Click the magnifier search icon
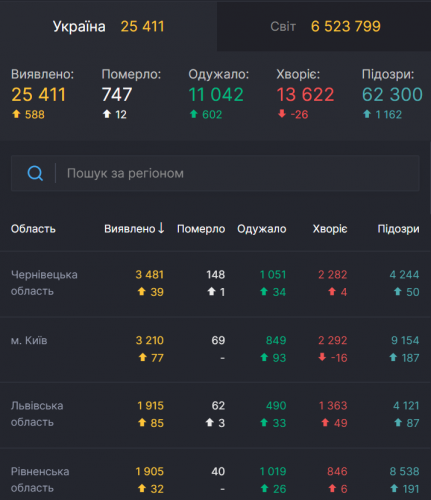This screenshot has width=431, height=500. (35, 173)
